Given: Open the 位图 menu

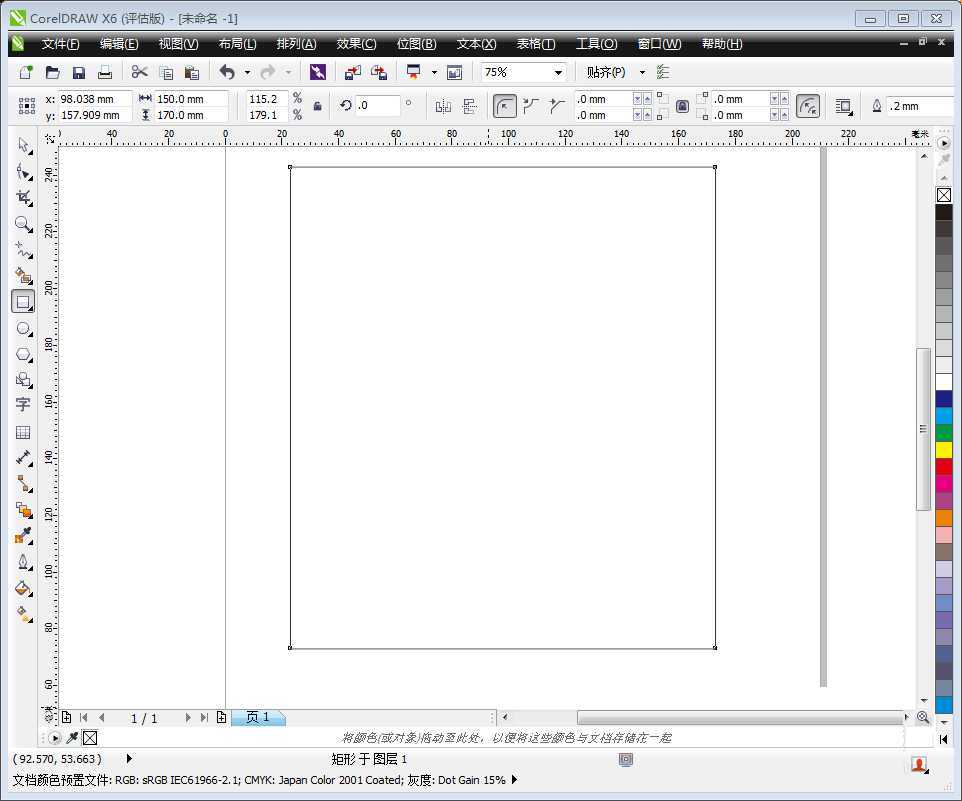Looking at the screenshot, I should (416, 43).
